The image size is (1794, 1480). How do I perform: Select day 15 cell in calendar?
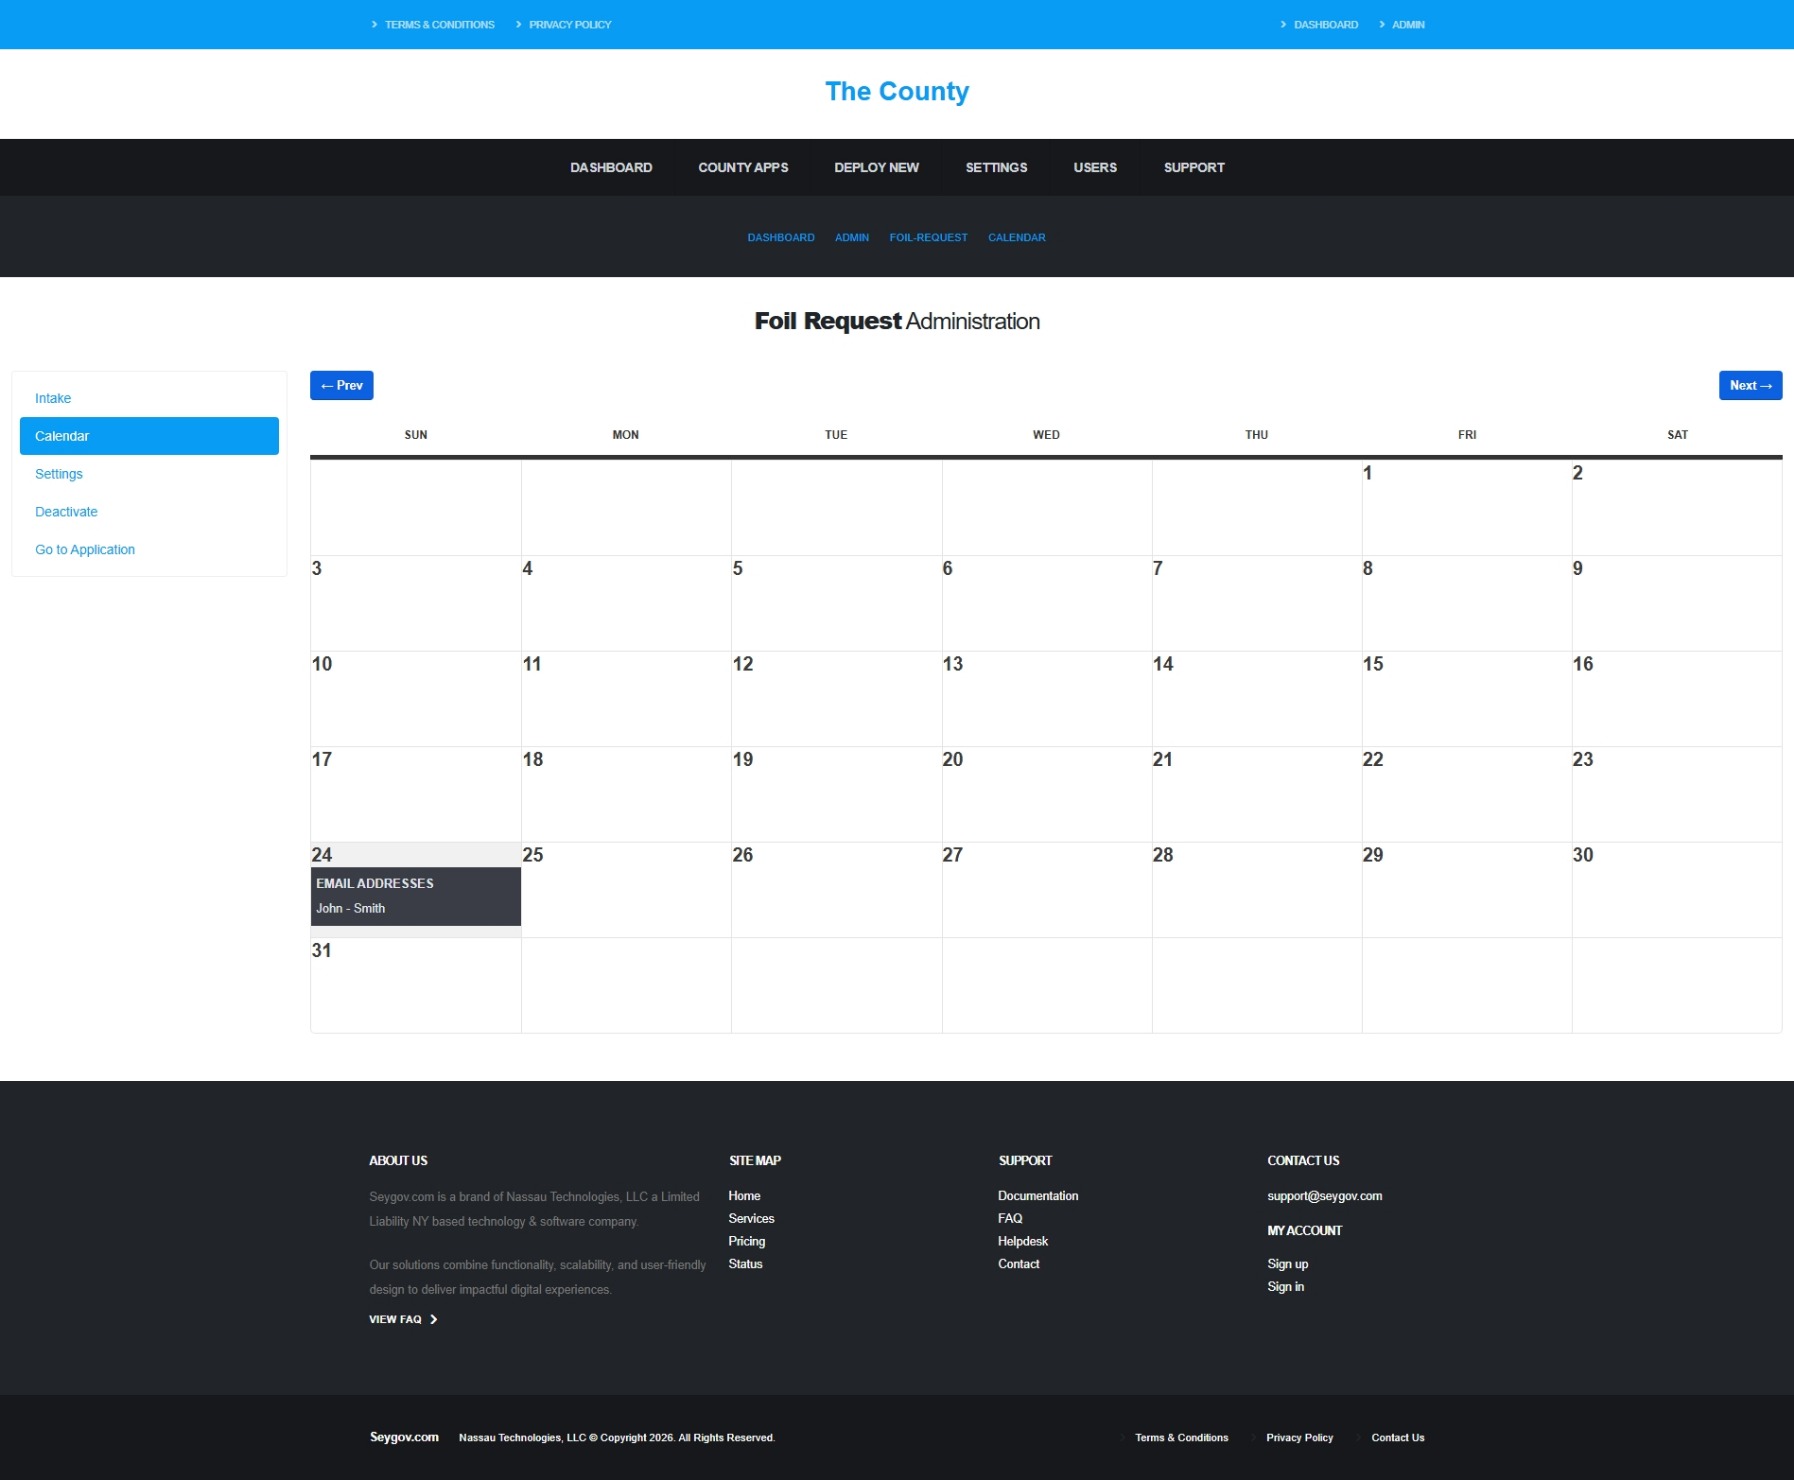point(1467,699)
